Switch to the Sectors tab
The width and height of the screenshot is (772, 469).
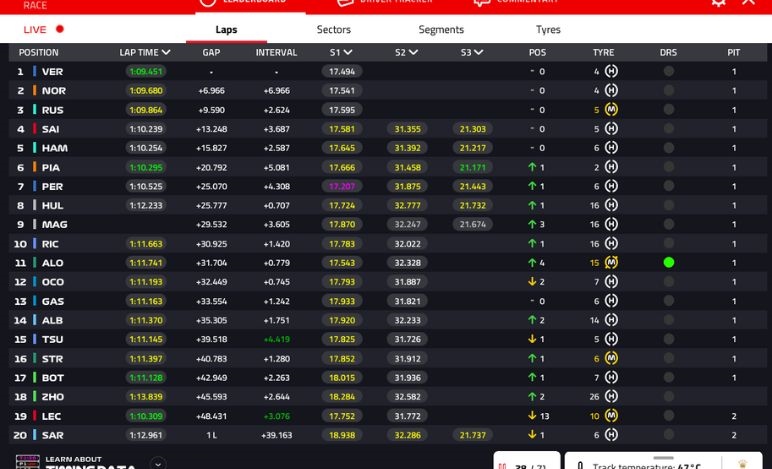(334, 30)
